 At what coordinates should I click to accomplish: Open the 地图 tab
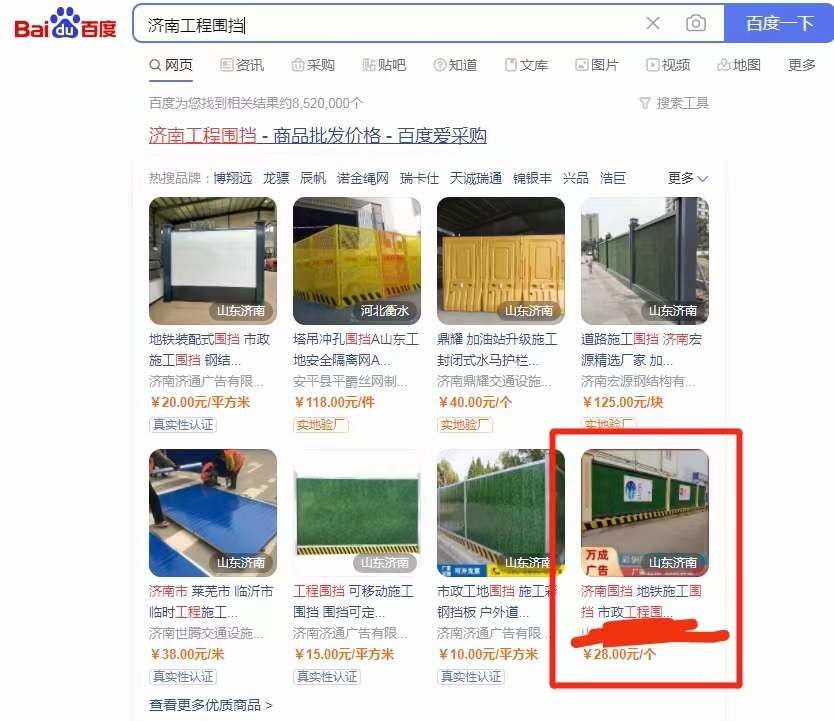click(739, 65)
